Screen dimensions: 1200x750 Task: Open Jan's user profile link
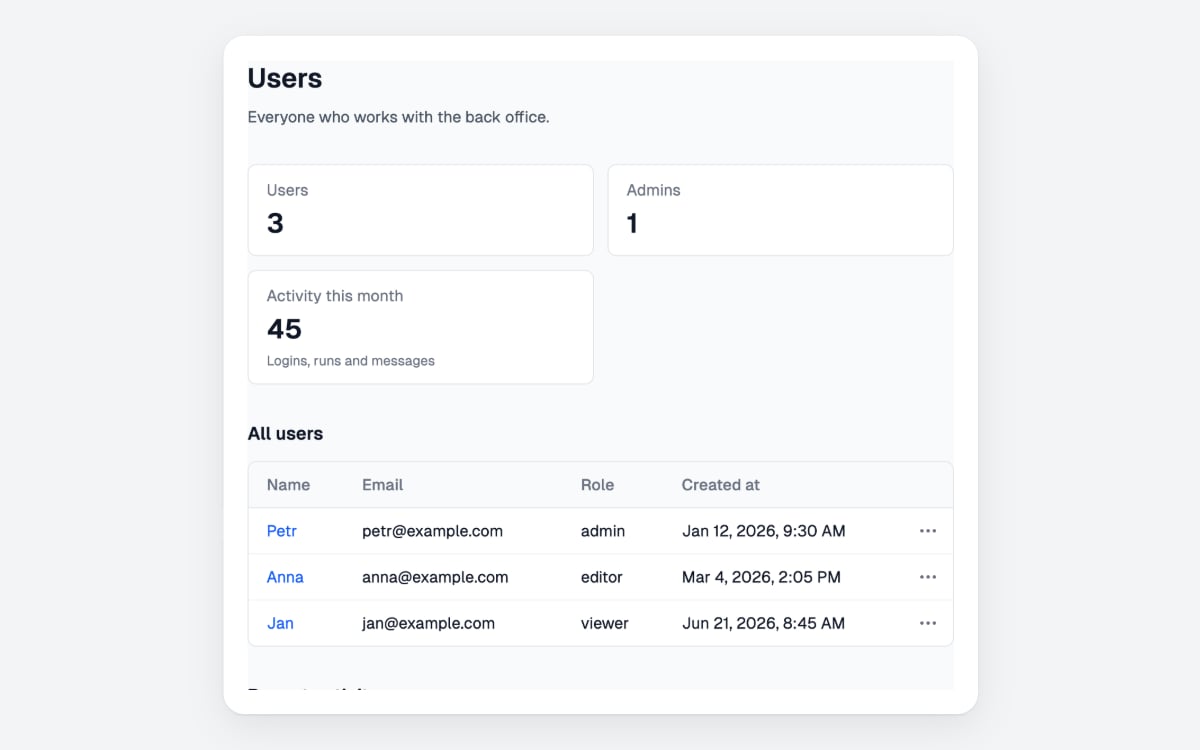pyautogui.click(x=280, y=623)
